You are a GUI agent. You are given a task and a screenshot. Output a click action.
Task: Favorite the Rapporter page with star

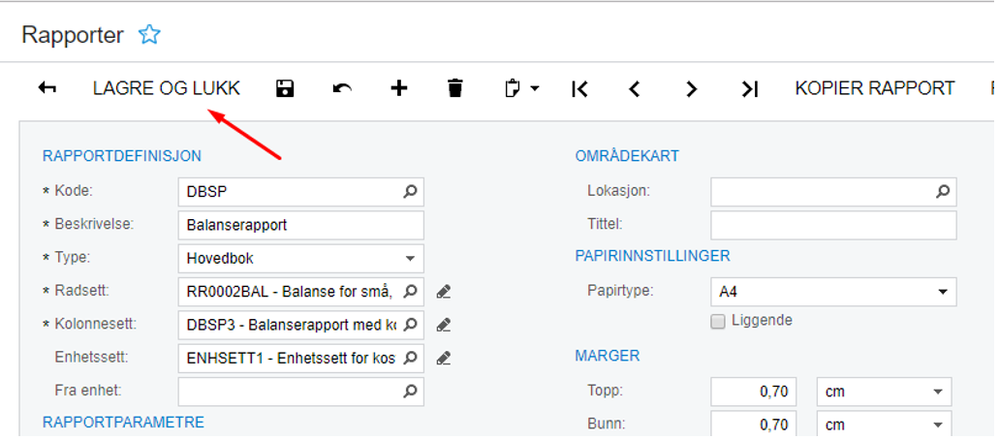pos(149,35)
